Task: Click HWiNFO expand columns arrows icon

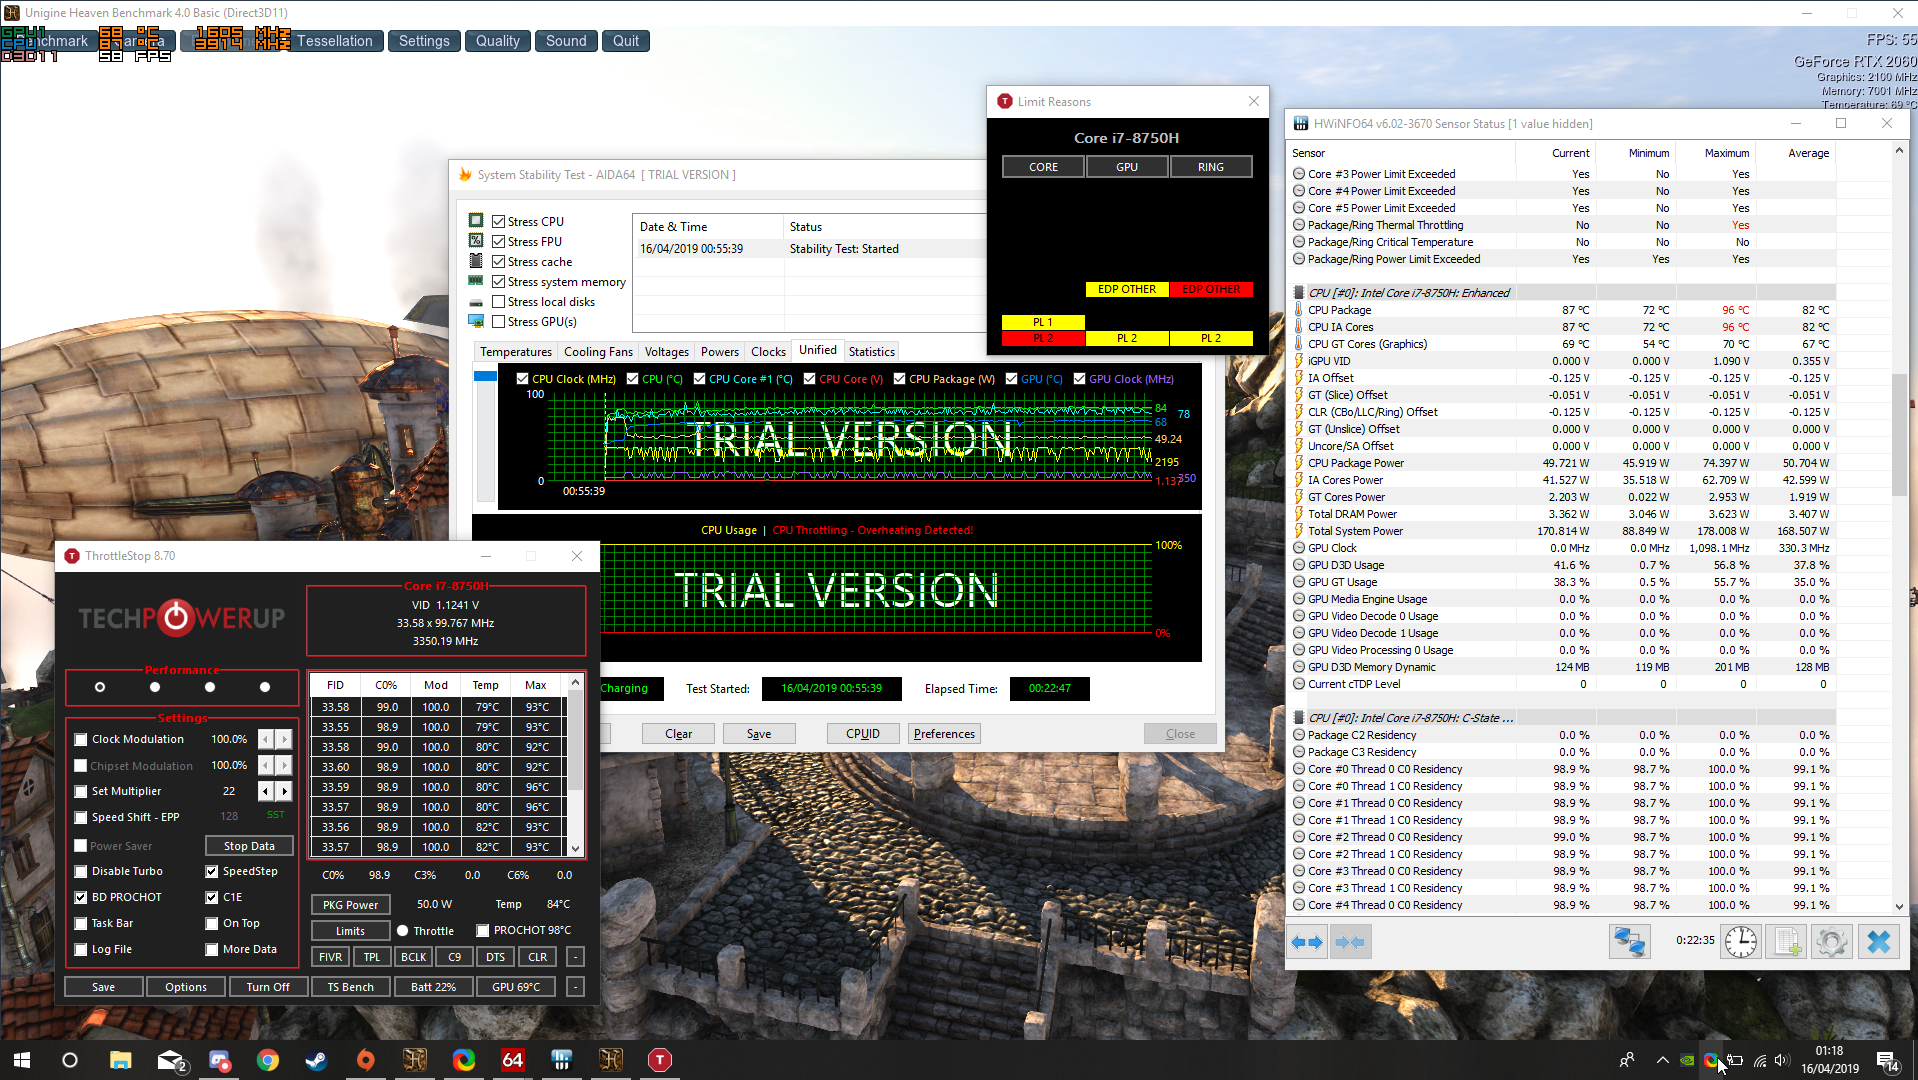Action: (1307, 942)
